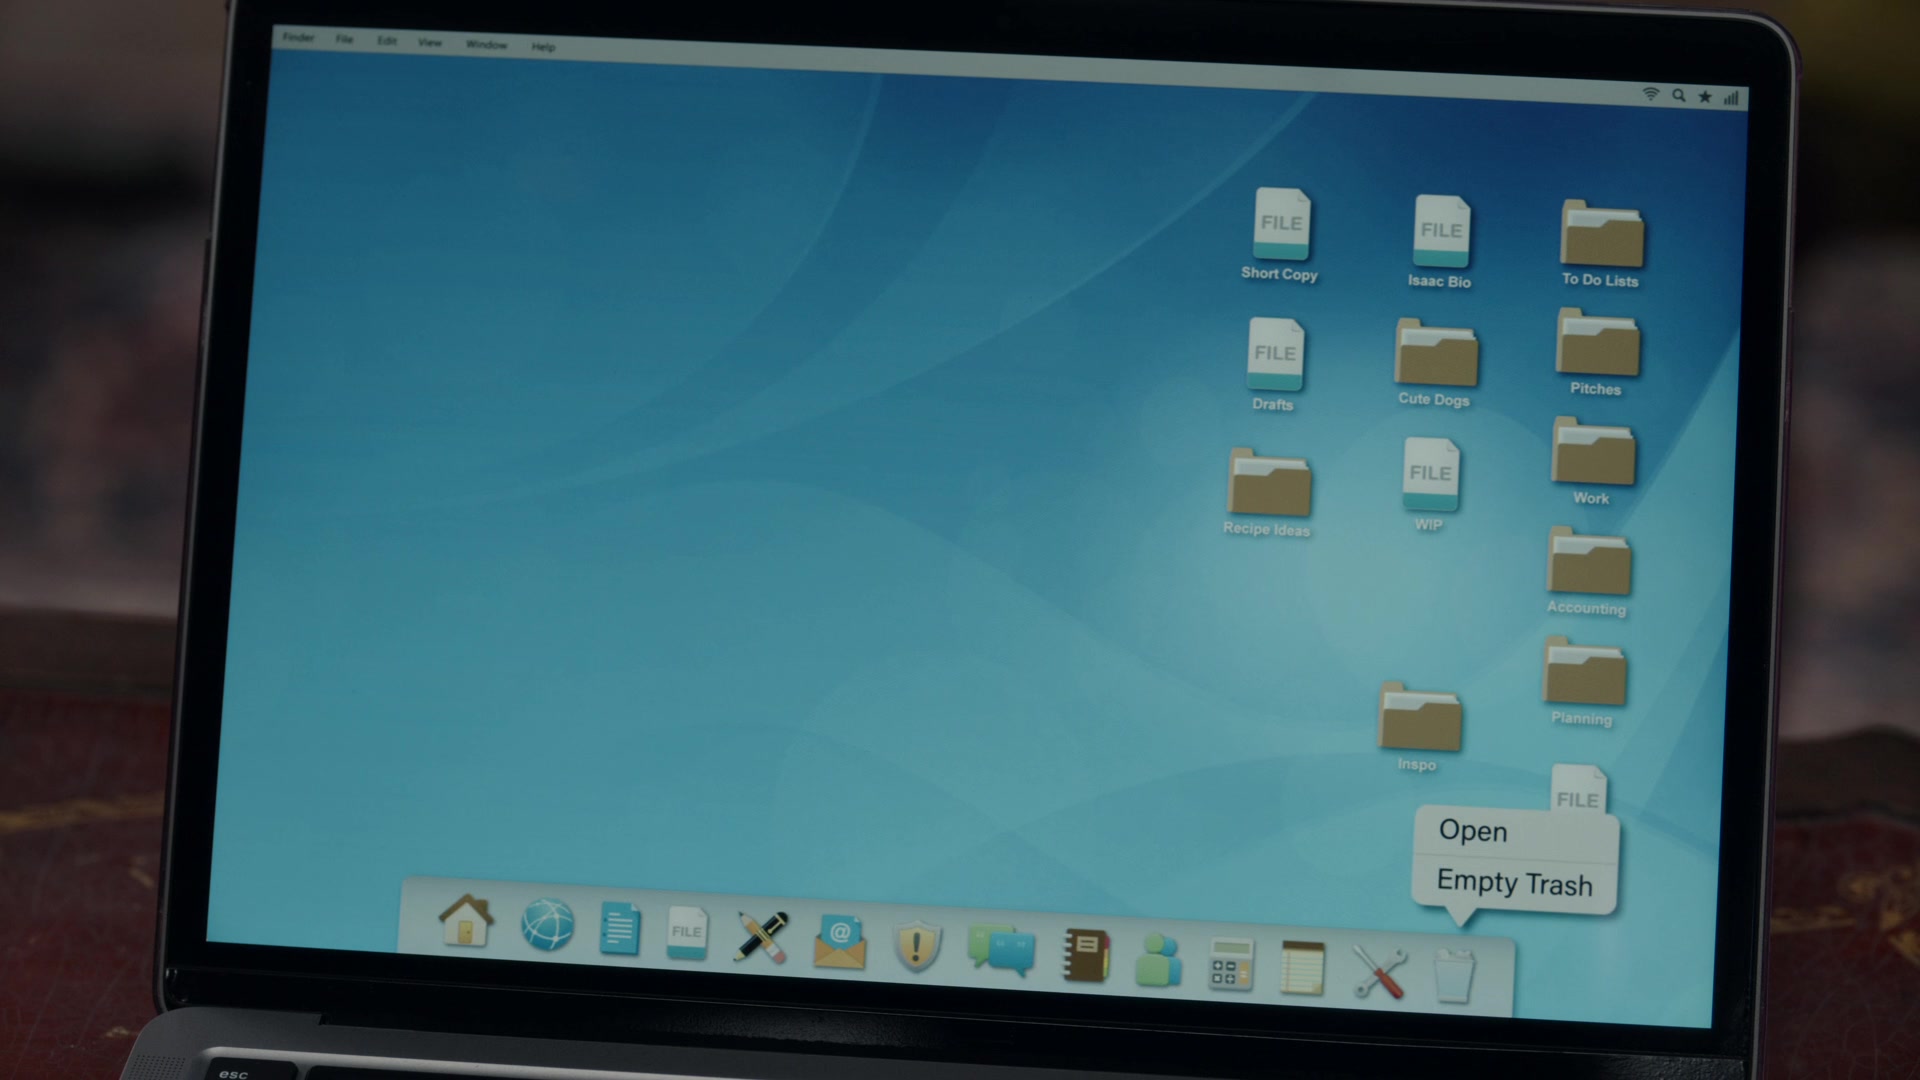1920x1080 pixels.
Task: Select the Planning folder
Action: tap(1584, 681)
